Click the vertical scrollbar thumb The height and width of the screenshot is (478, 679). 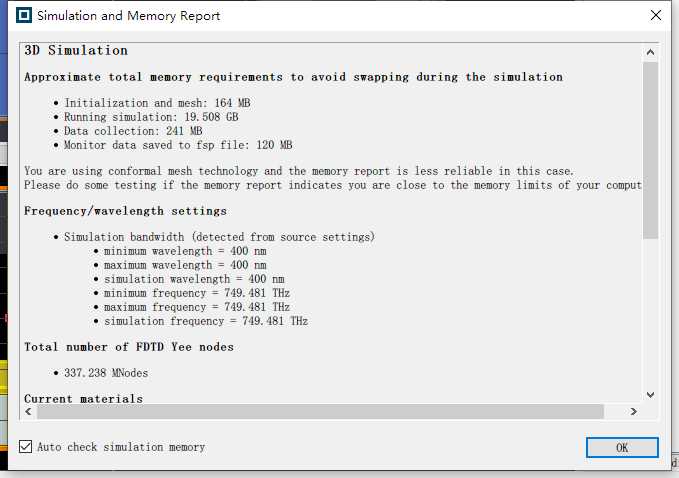tap(650, 150)
